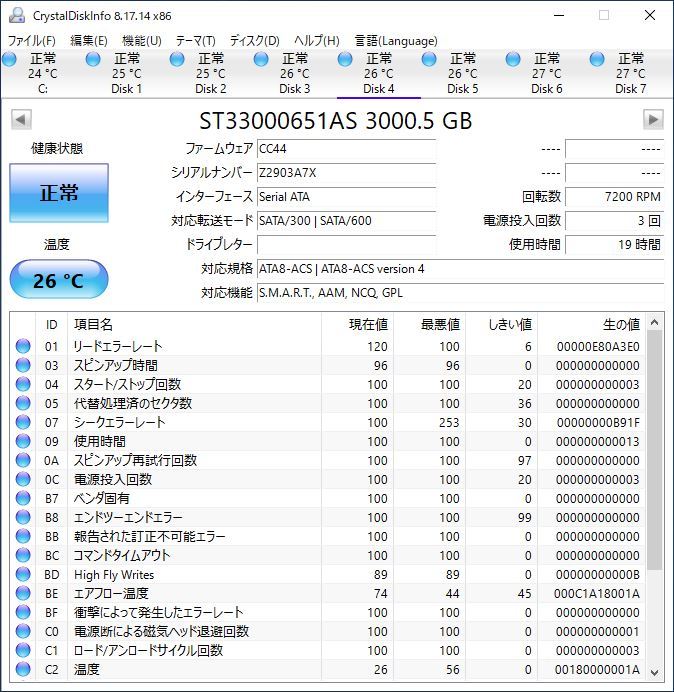Click status orb for attribute BB 報告された訂正不可能エラー
The width and height of the screenshot is (674, 692).
[x=23, y=536]
